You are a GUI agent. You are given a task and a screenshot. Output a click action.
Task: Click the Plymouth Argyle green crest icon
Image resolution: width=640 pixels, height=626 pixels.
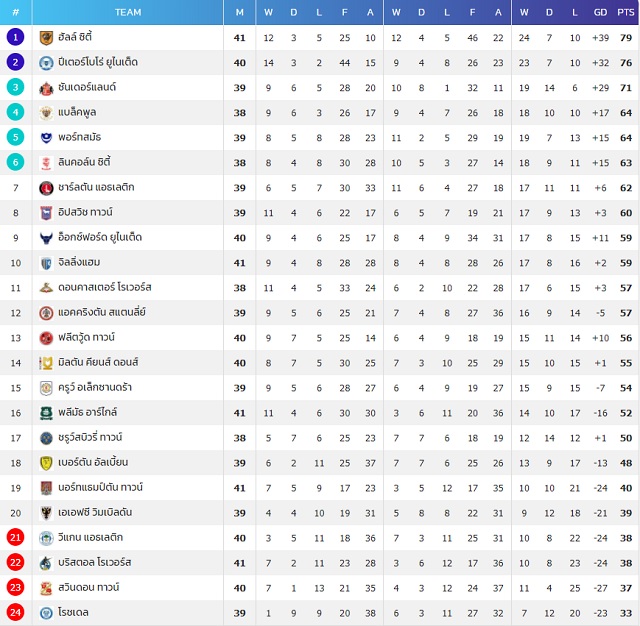click(x=46, y=413)
